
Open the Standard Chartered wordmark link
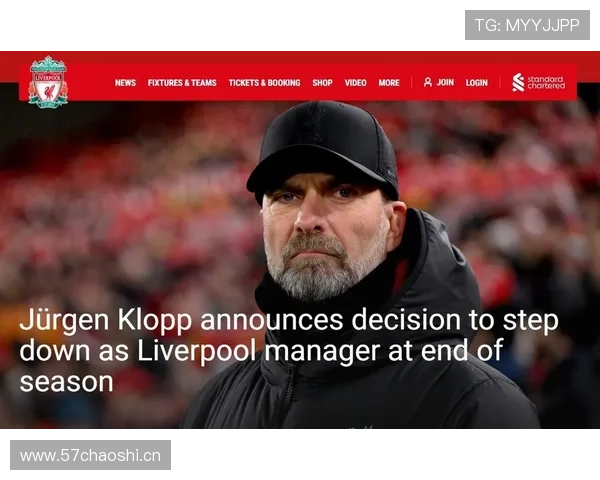coord(546,82)
